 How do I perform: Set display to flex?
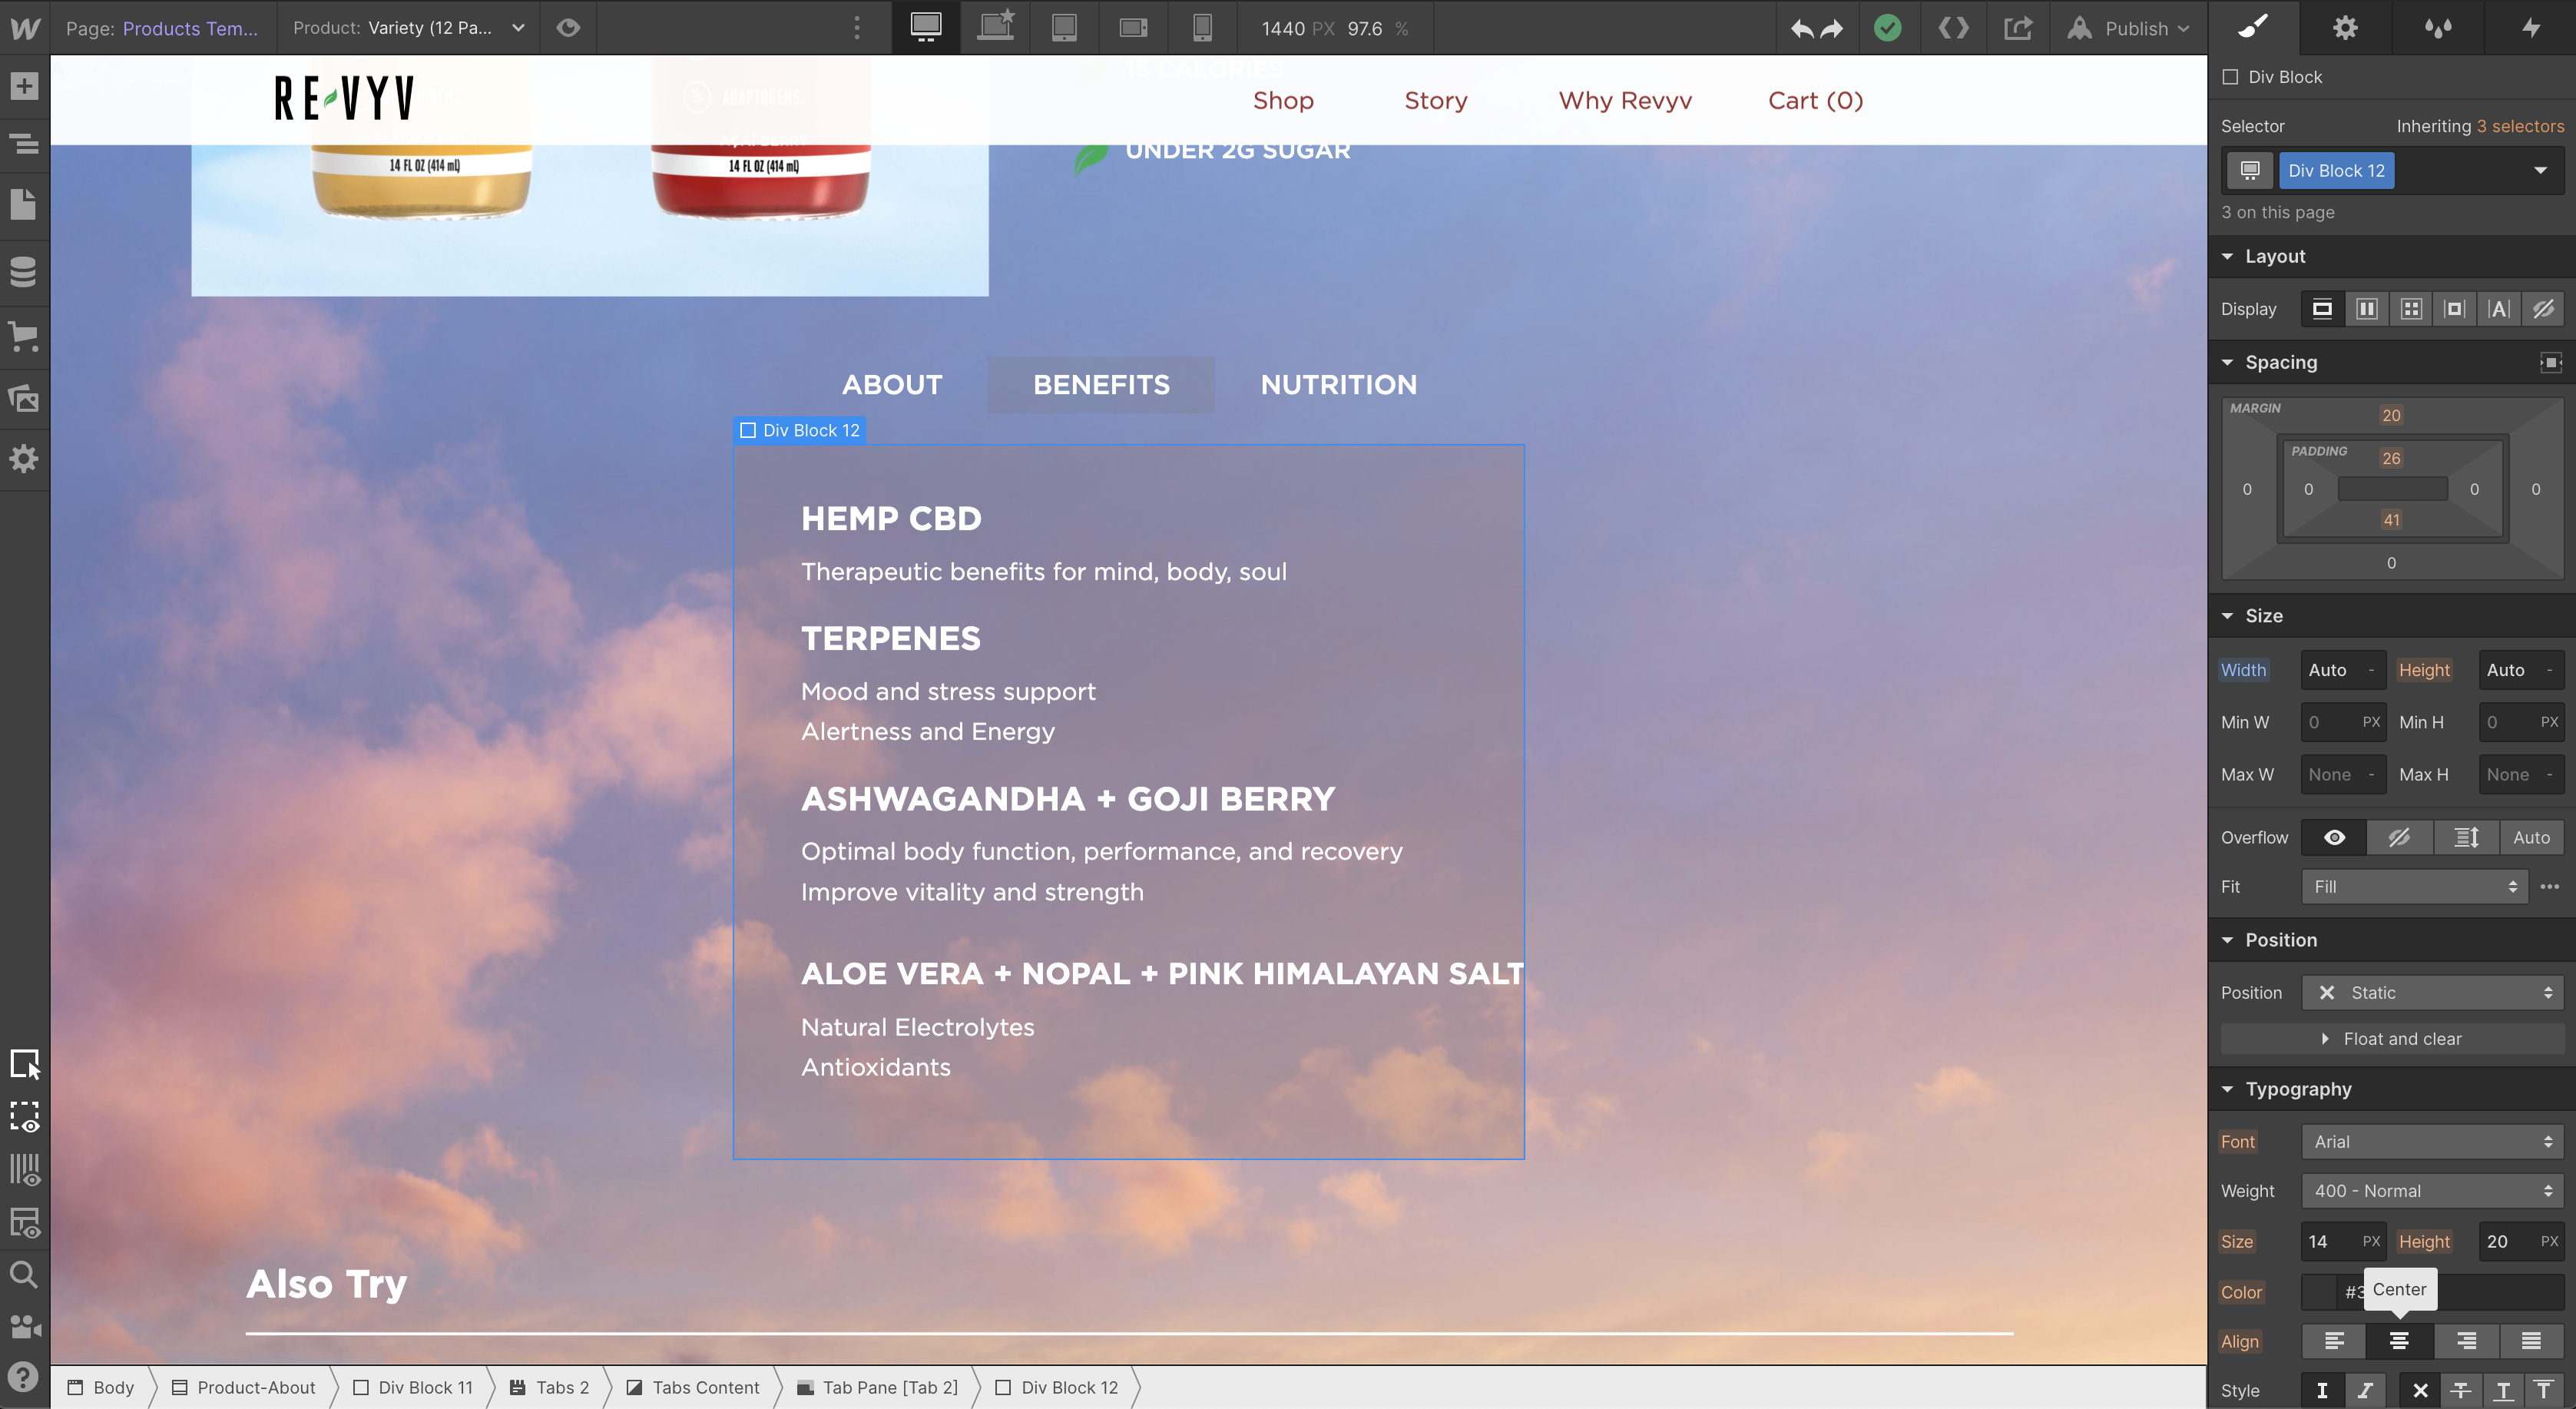[2366, 309]
